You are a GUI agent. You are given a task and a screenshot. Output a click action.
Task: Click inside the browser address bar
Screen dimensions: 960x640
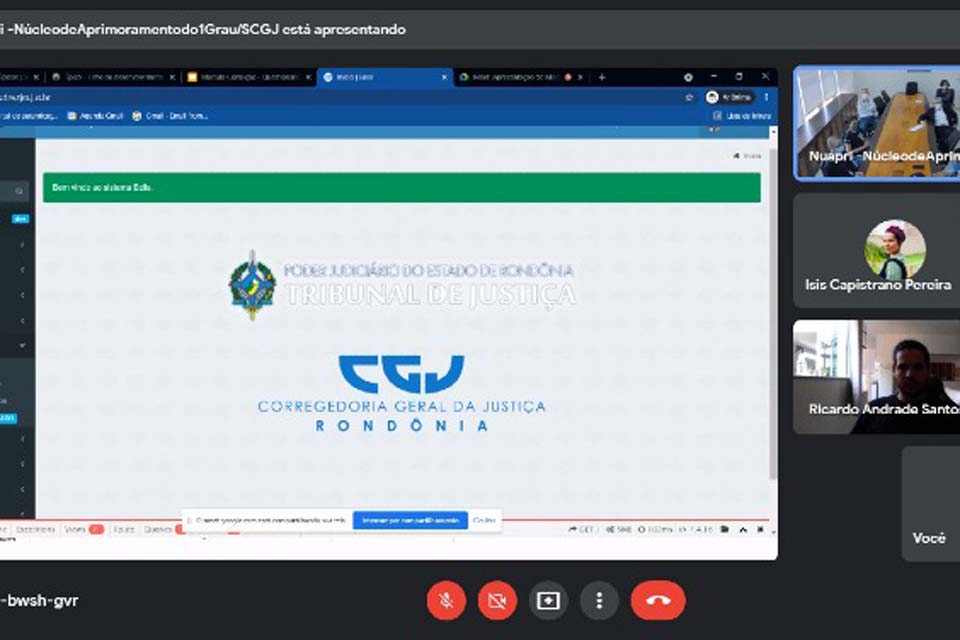coord(300,97)
